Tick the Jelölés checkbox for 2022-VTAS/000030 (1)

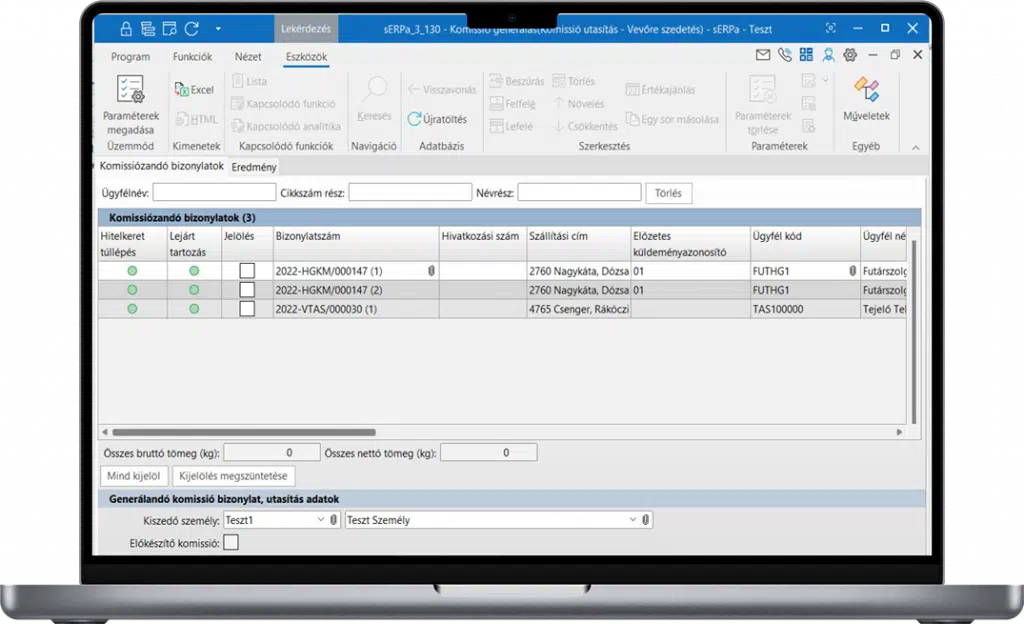point(247,309)
